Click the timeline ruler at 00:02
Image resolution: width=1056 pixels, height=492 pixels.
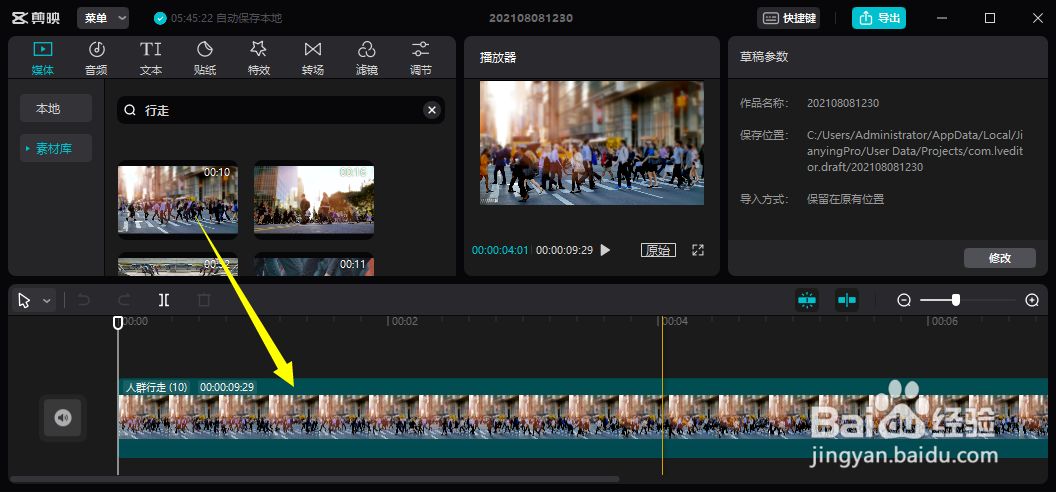[403, 322]
